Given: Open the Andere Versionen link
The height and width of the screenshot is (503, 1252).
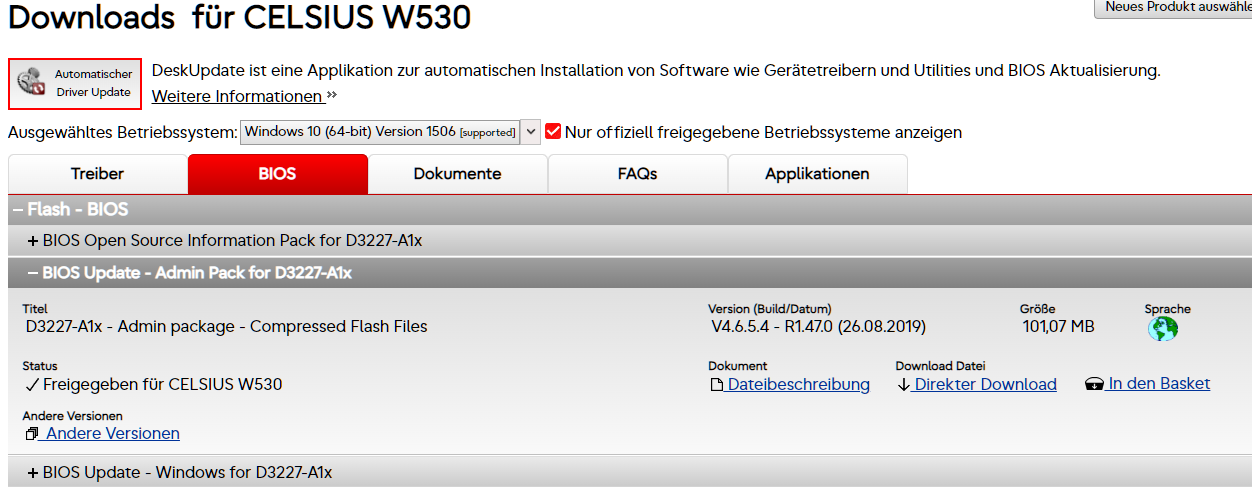Looking at the screenshot, I should click(113, 434).
